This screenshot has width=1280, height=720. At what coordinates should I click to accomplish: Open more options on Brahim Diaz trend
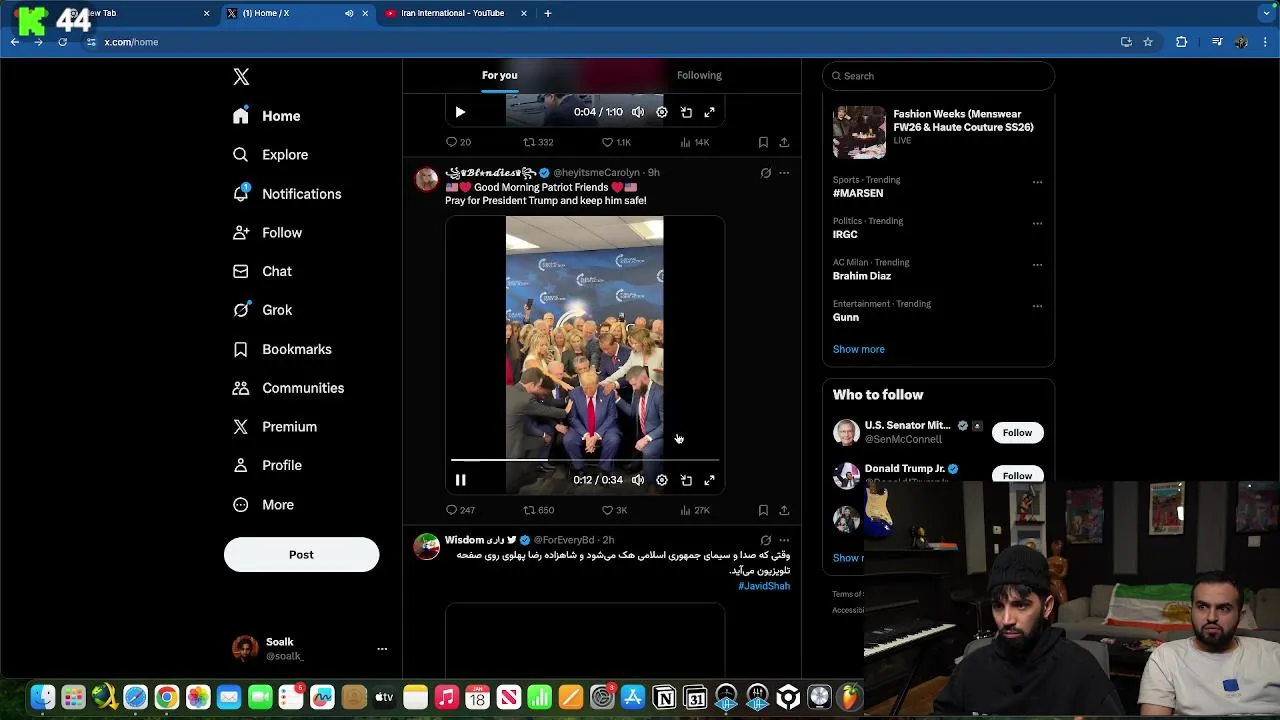pos(1037,265)
